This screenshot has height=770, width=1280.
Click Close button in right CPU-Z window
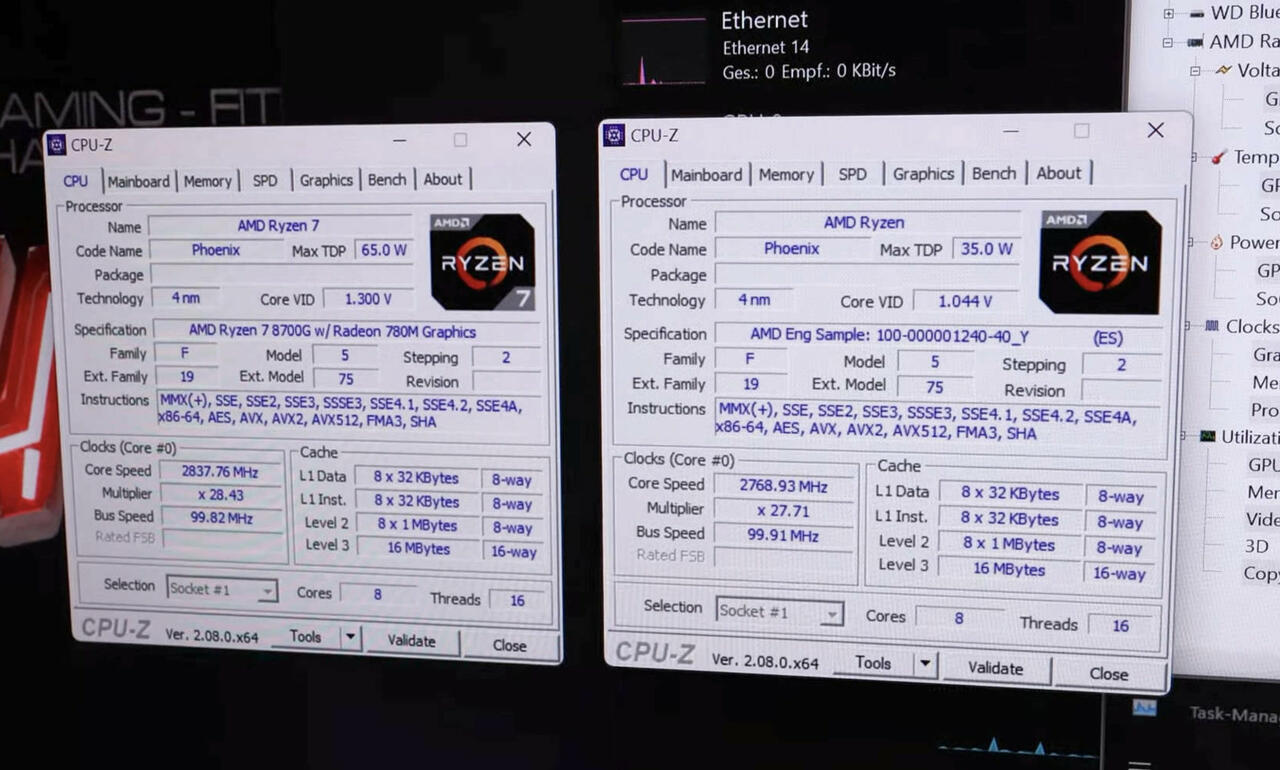click(x=1108, y=674)
